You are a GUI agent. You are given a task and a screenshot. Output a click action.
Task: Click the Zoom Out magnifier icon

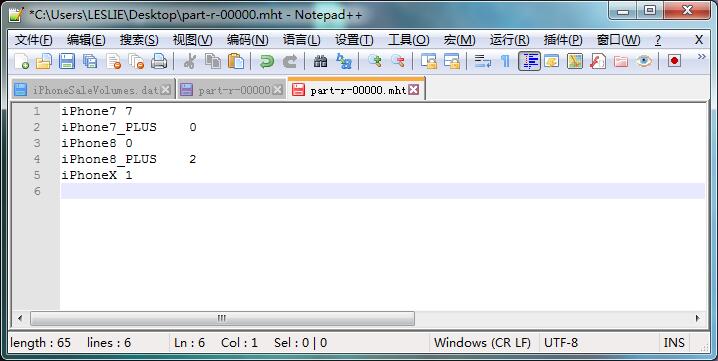(397, 61)
